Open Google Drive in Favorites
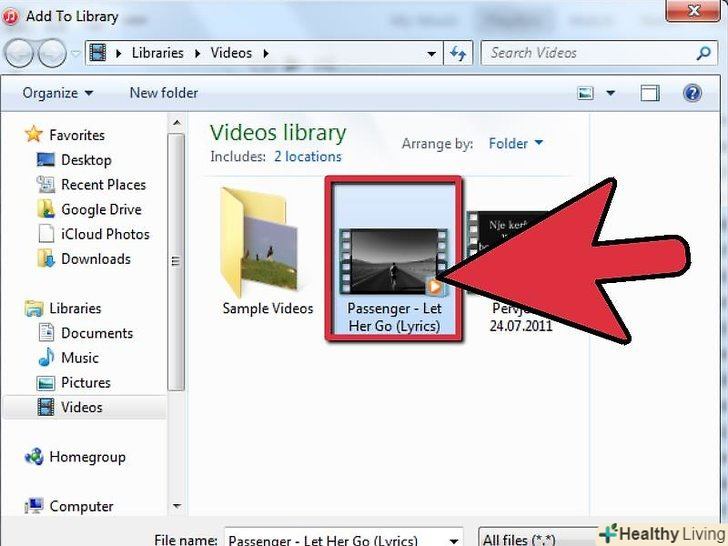Image resolution: width=728 pixels, height=546 pixels. pos(89,209)
